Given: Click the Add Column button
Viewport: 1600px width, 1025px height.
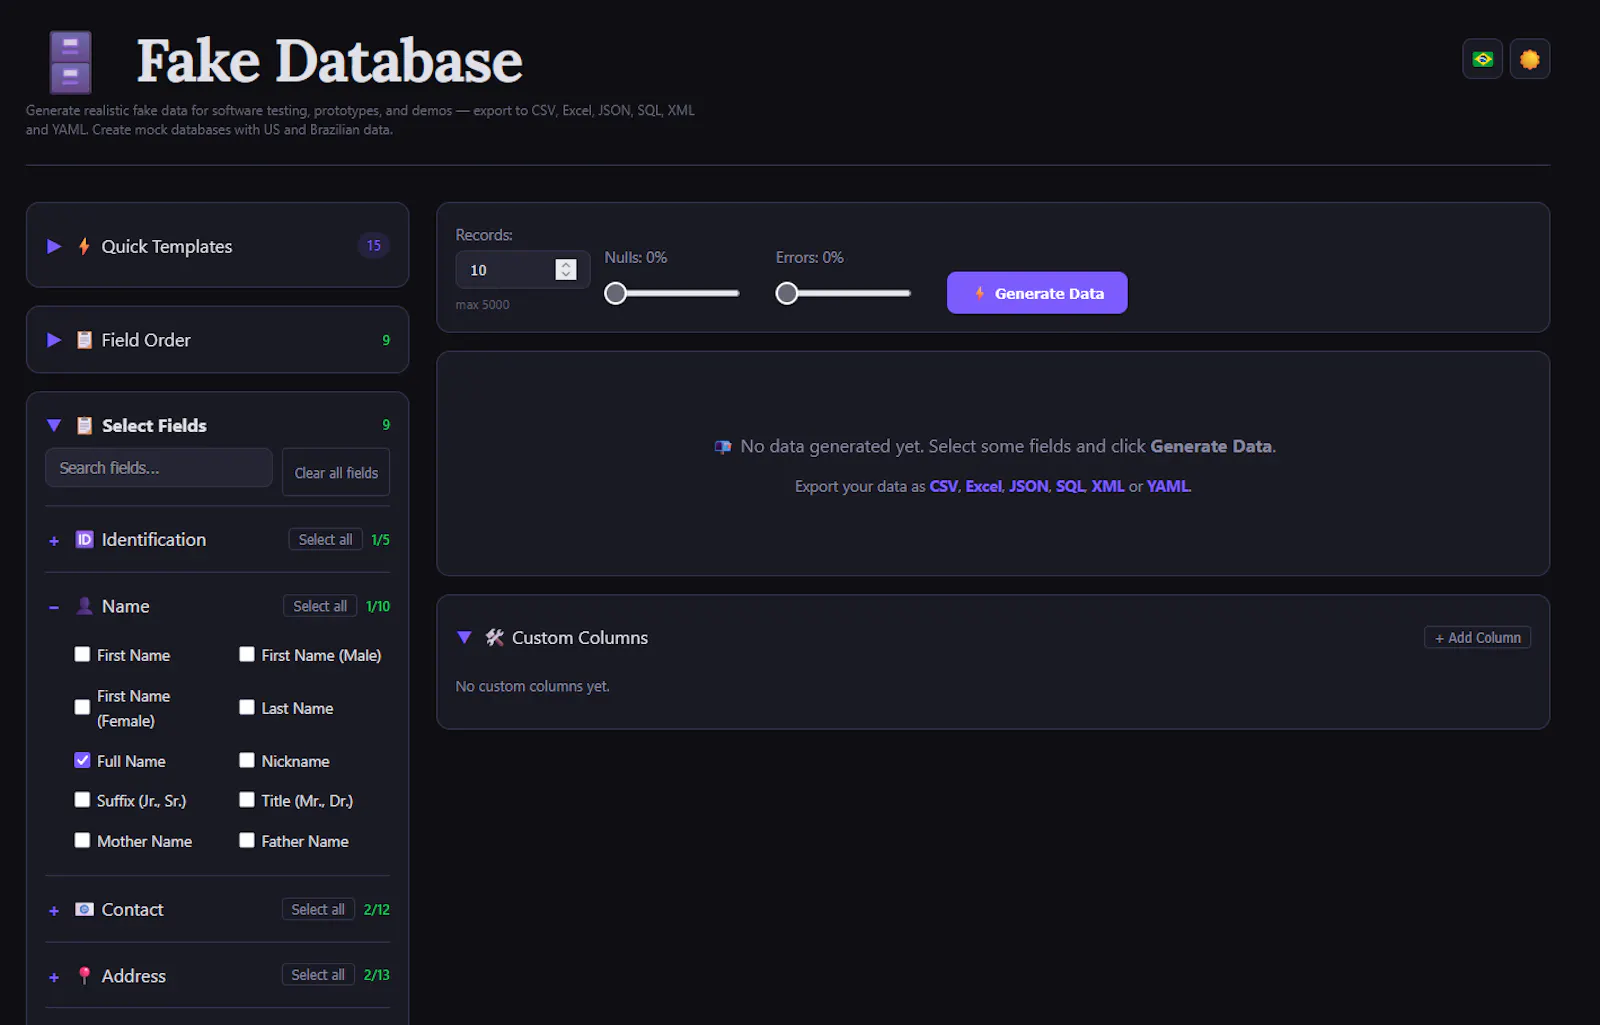Looking at the screenshot, I should (1477, 637).
